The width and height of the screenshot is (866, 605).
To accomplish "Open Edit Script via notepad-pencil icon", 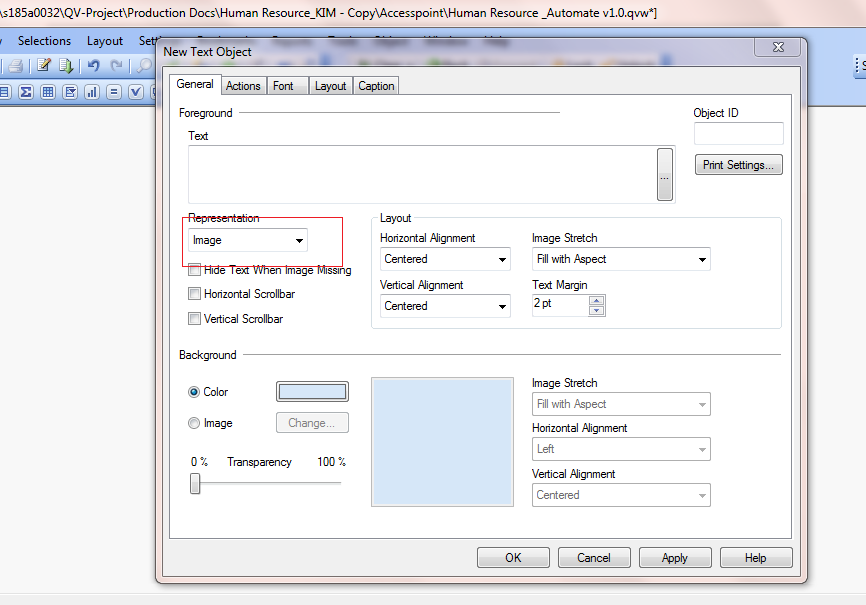I will click(44, 66).
